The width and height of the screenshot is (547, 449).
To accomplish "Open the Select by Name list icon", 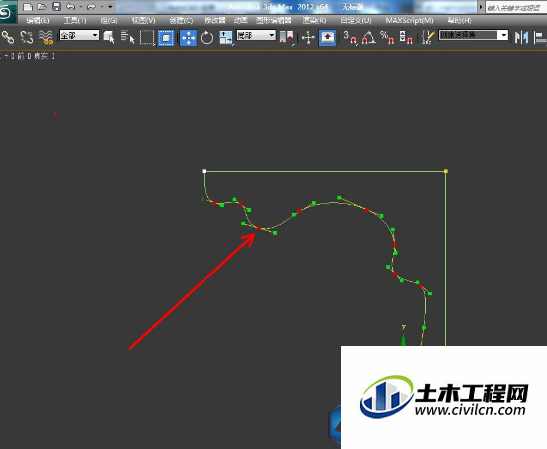I will pyautogui.click(x=128, y=37).
